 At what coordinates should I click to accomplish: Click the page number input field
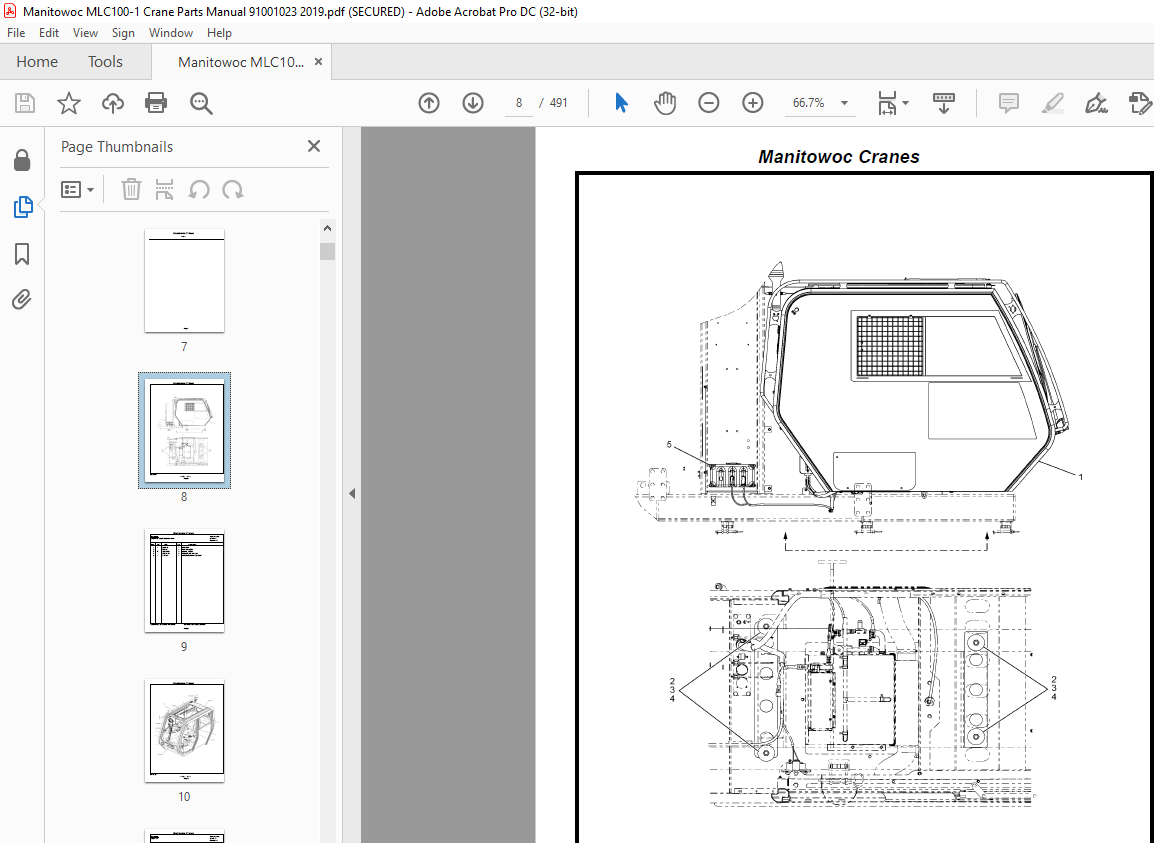point(519,103)
